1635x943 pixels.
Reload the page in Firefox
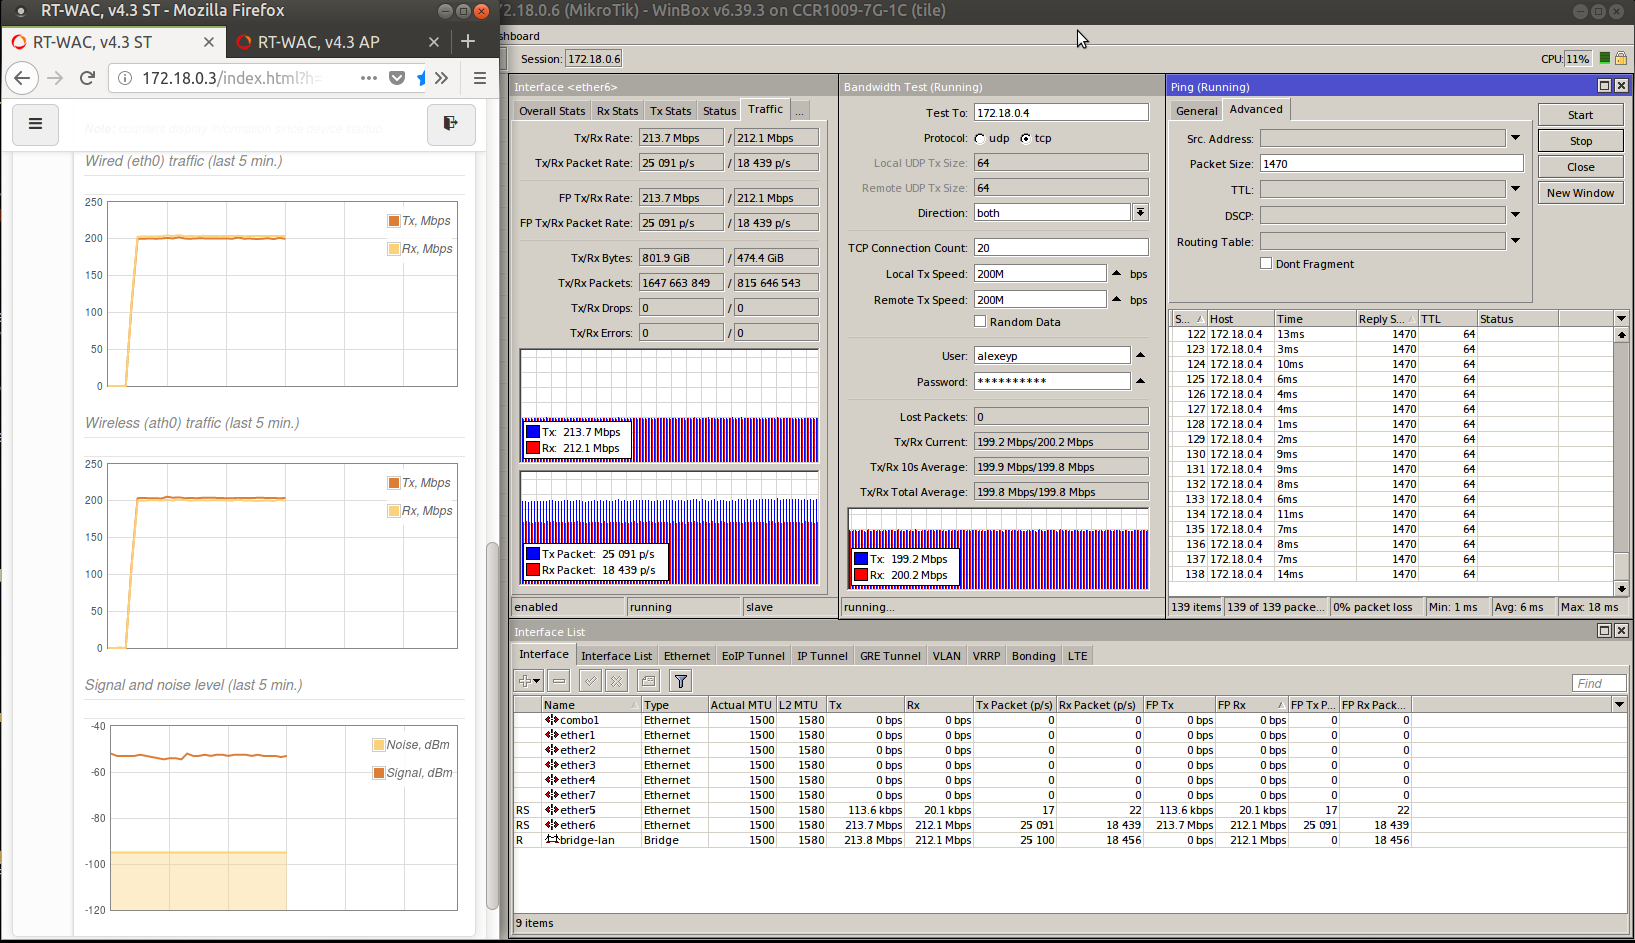click(87, 78)
